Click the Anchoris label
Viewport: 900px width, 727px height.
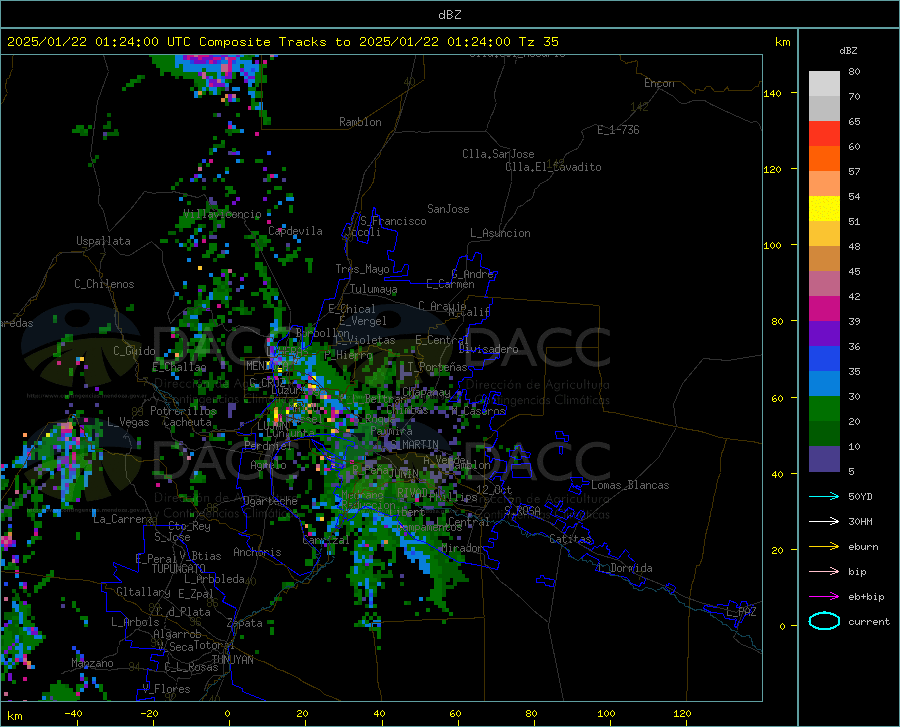(257, 553)
